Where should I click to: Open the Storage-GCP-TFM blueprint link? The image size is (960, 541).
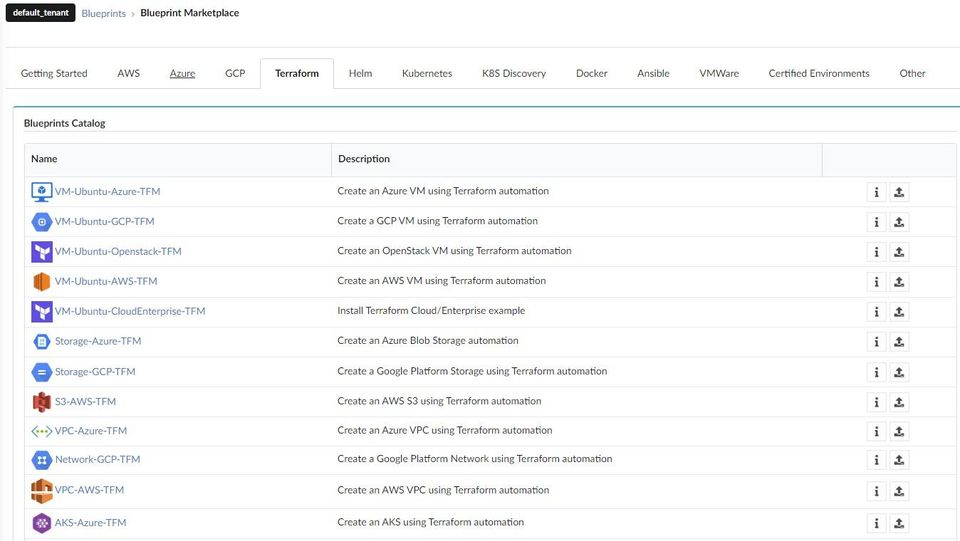click(x=95, y=372)
